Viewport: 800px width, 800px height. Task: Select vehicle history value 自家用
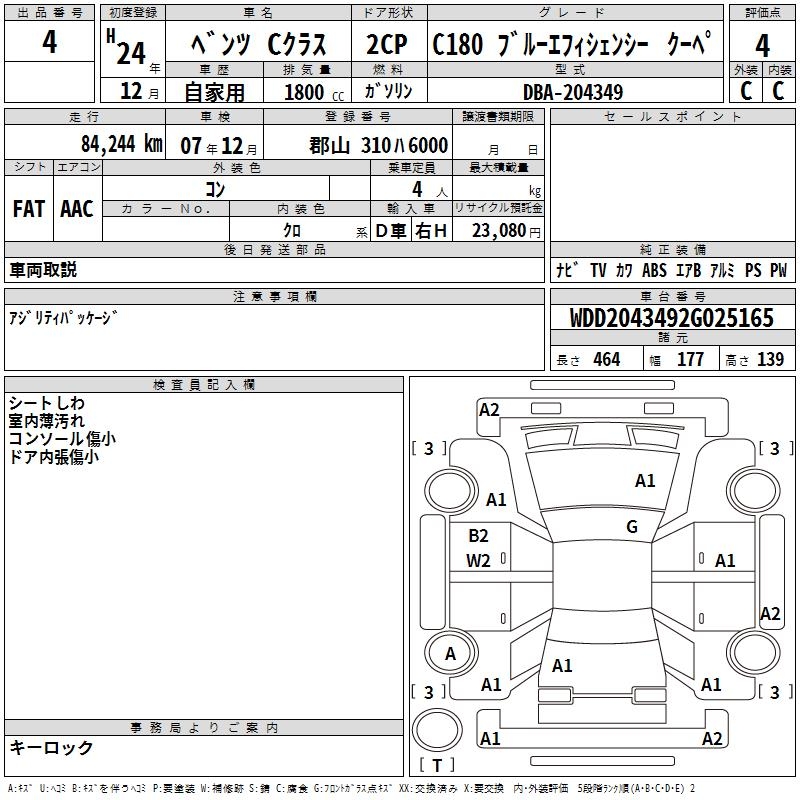215,92
